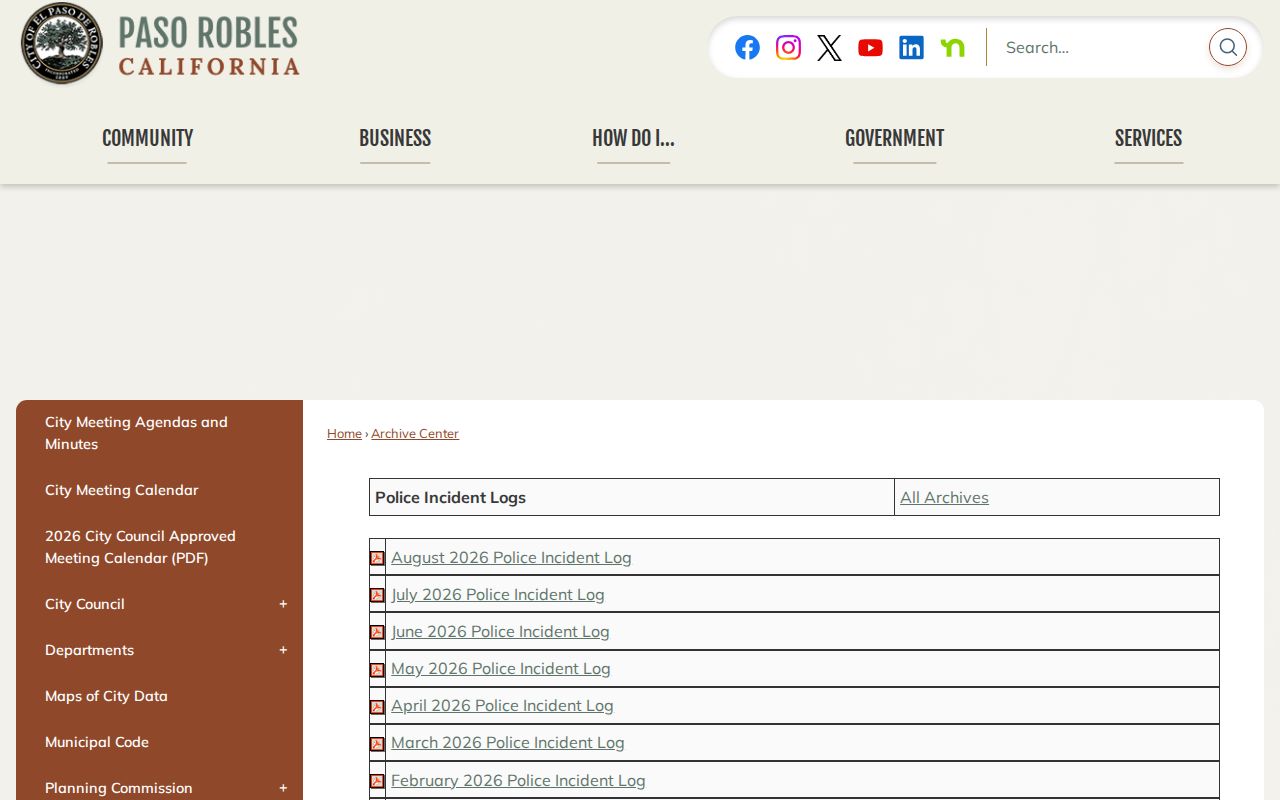Expand the Planning Commission sidebar submenu

pyautogui.click(x=283, y=788)
